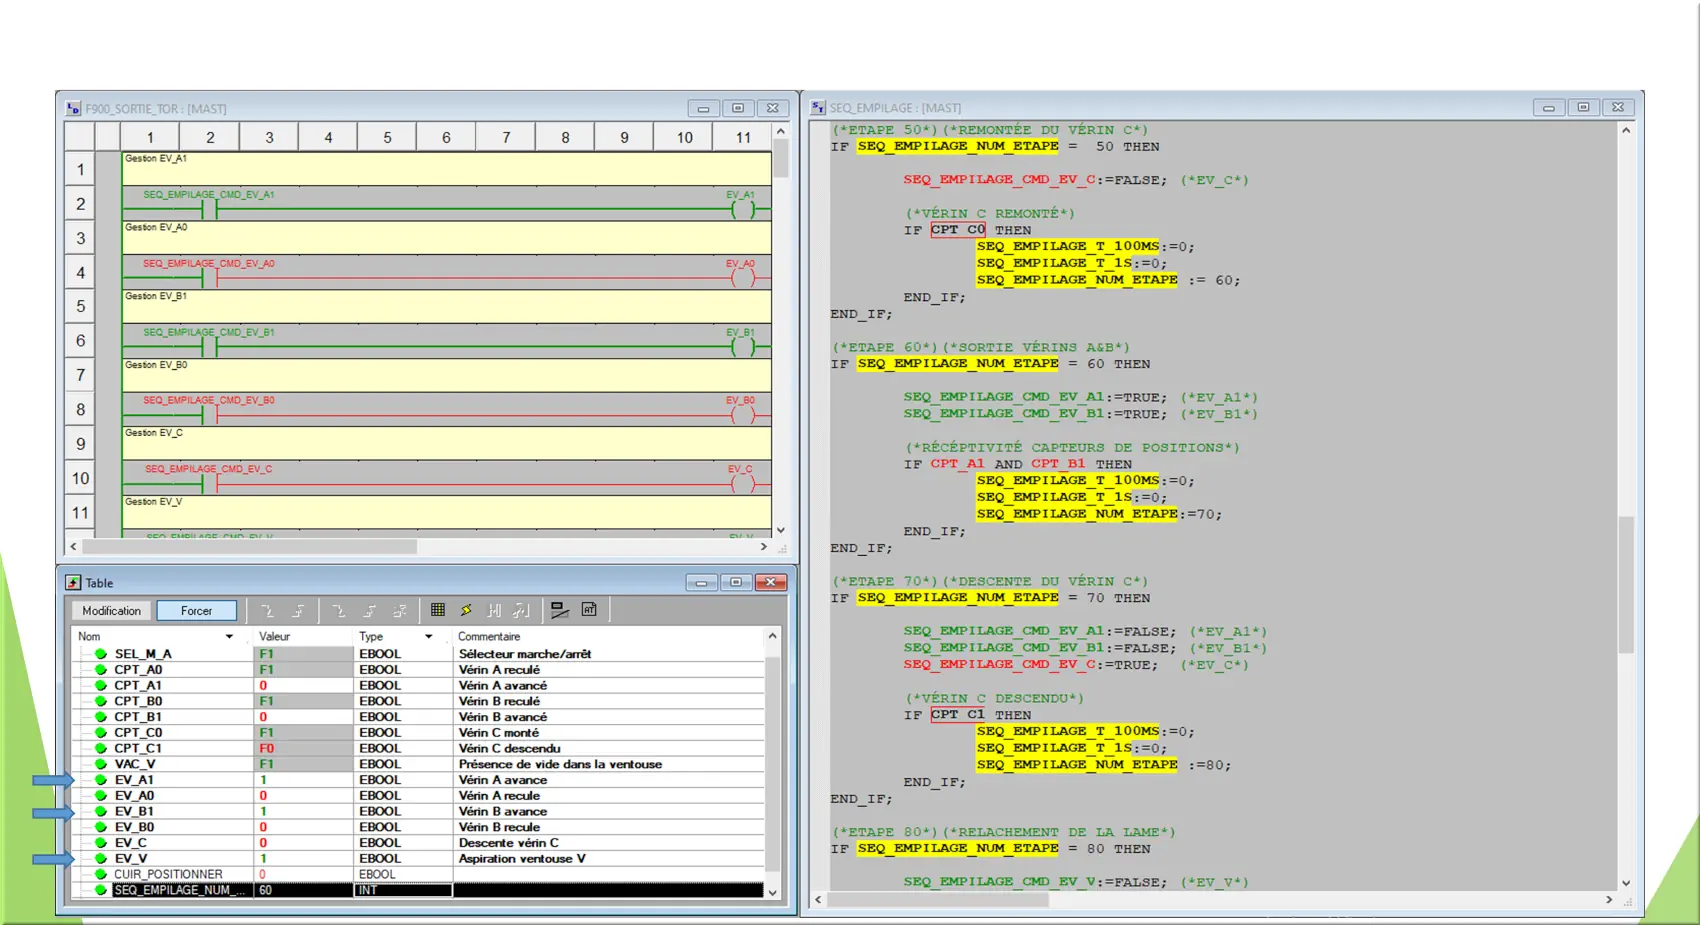Click the AT extended-strings icon in Table toolbar
This screenshot has width=1700, height=925.
click(x=589, y=610)
